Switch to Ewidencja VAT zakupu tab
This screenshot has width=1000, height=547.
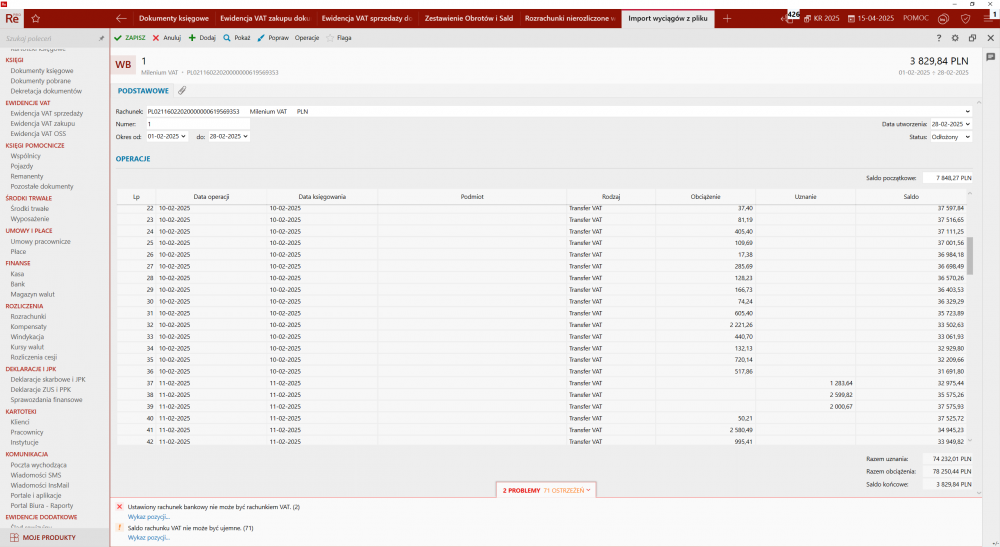pyautogui.click(x=265, y=18)
